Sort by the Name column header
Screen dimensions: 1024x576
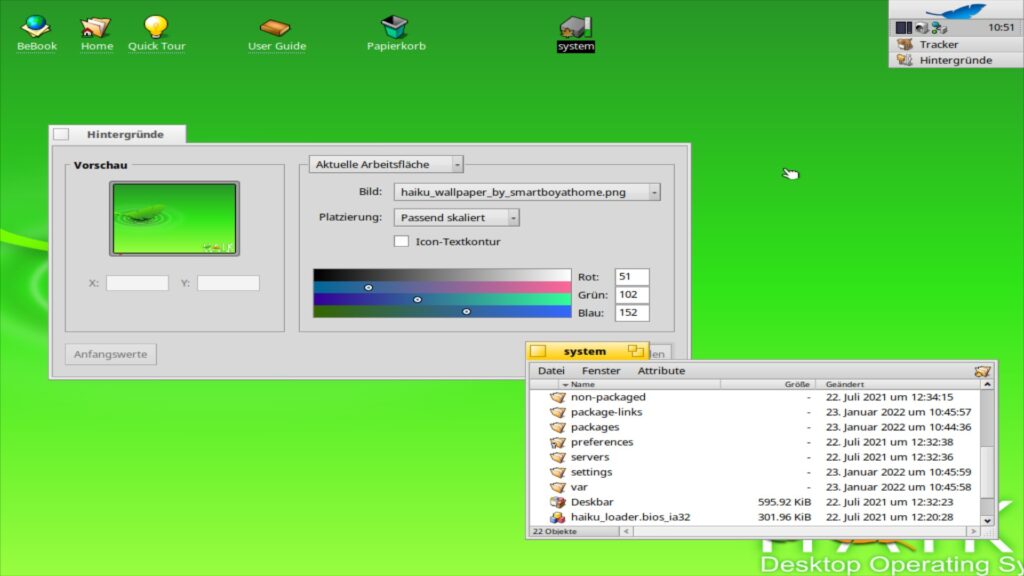(x=639, y=385)
